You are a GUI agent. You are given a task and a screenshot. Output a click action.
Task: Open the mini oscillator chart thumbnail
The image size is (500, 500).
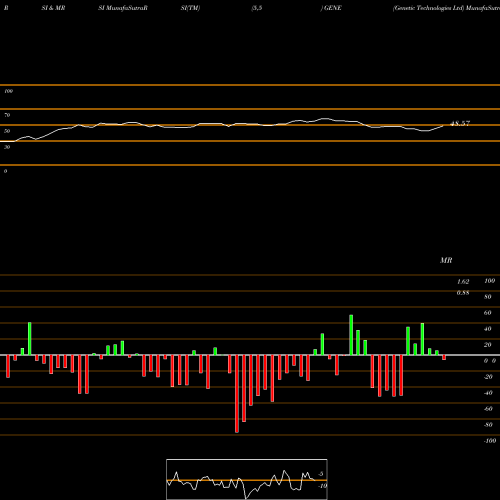pyautogui.click(x=247, y=479)
